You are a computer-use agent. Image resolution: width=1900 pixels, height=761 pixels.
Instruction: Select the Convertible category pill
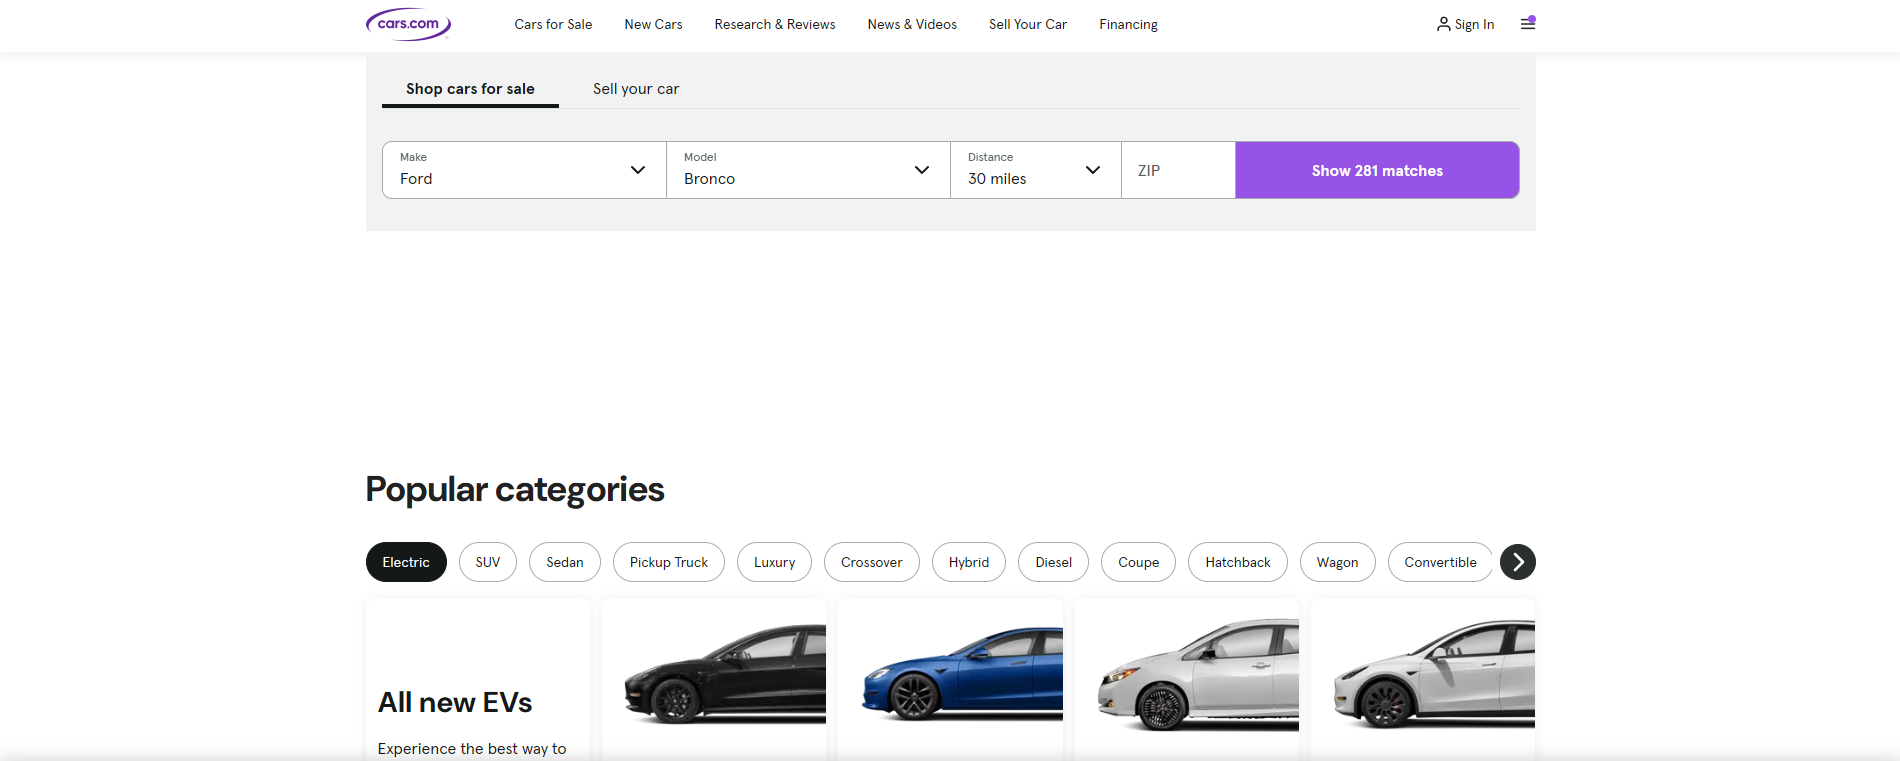(1440, 562)
